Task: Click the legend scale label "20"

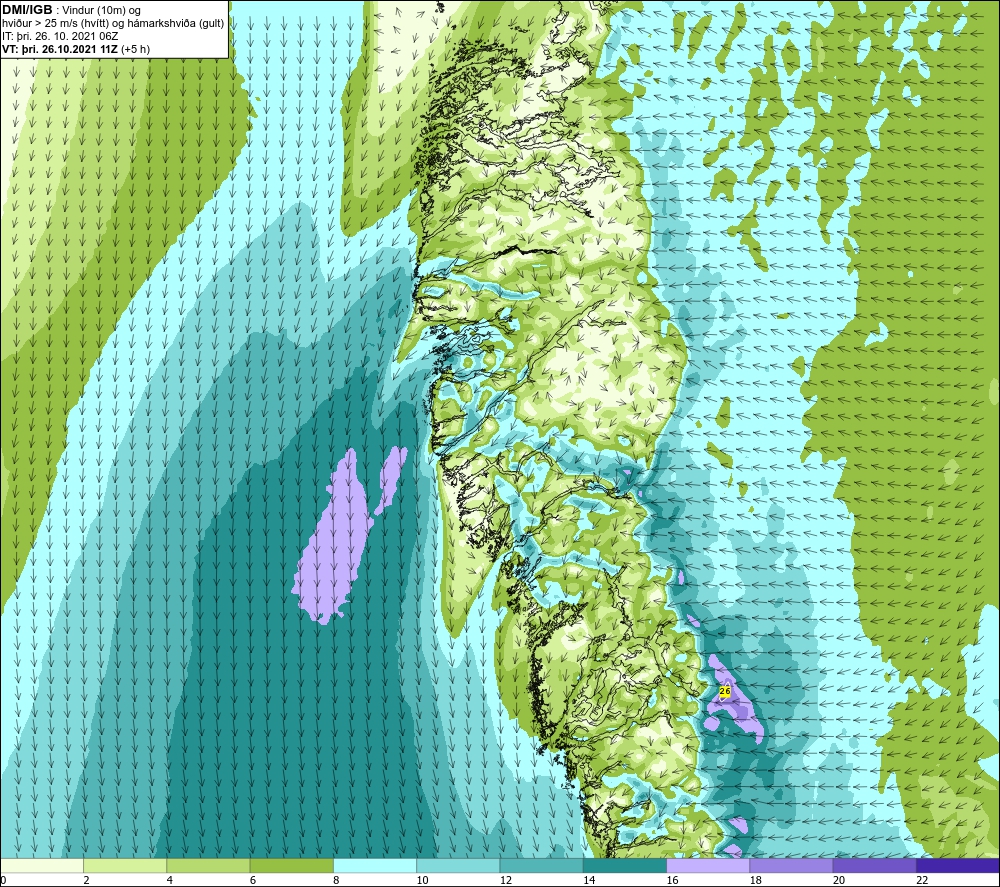Action: point(839,880)
